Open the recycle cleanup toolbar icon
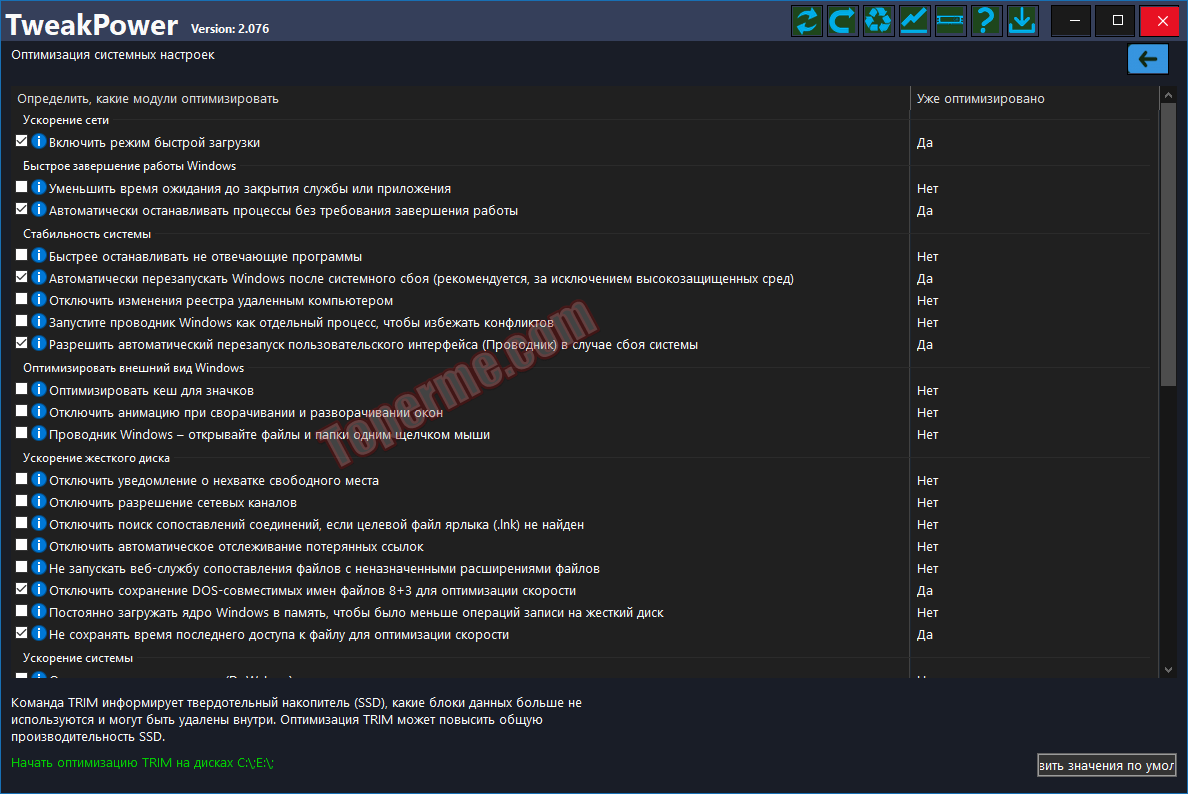 879,20
